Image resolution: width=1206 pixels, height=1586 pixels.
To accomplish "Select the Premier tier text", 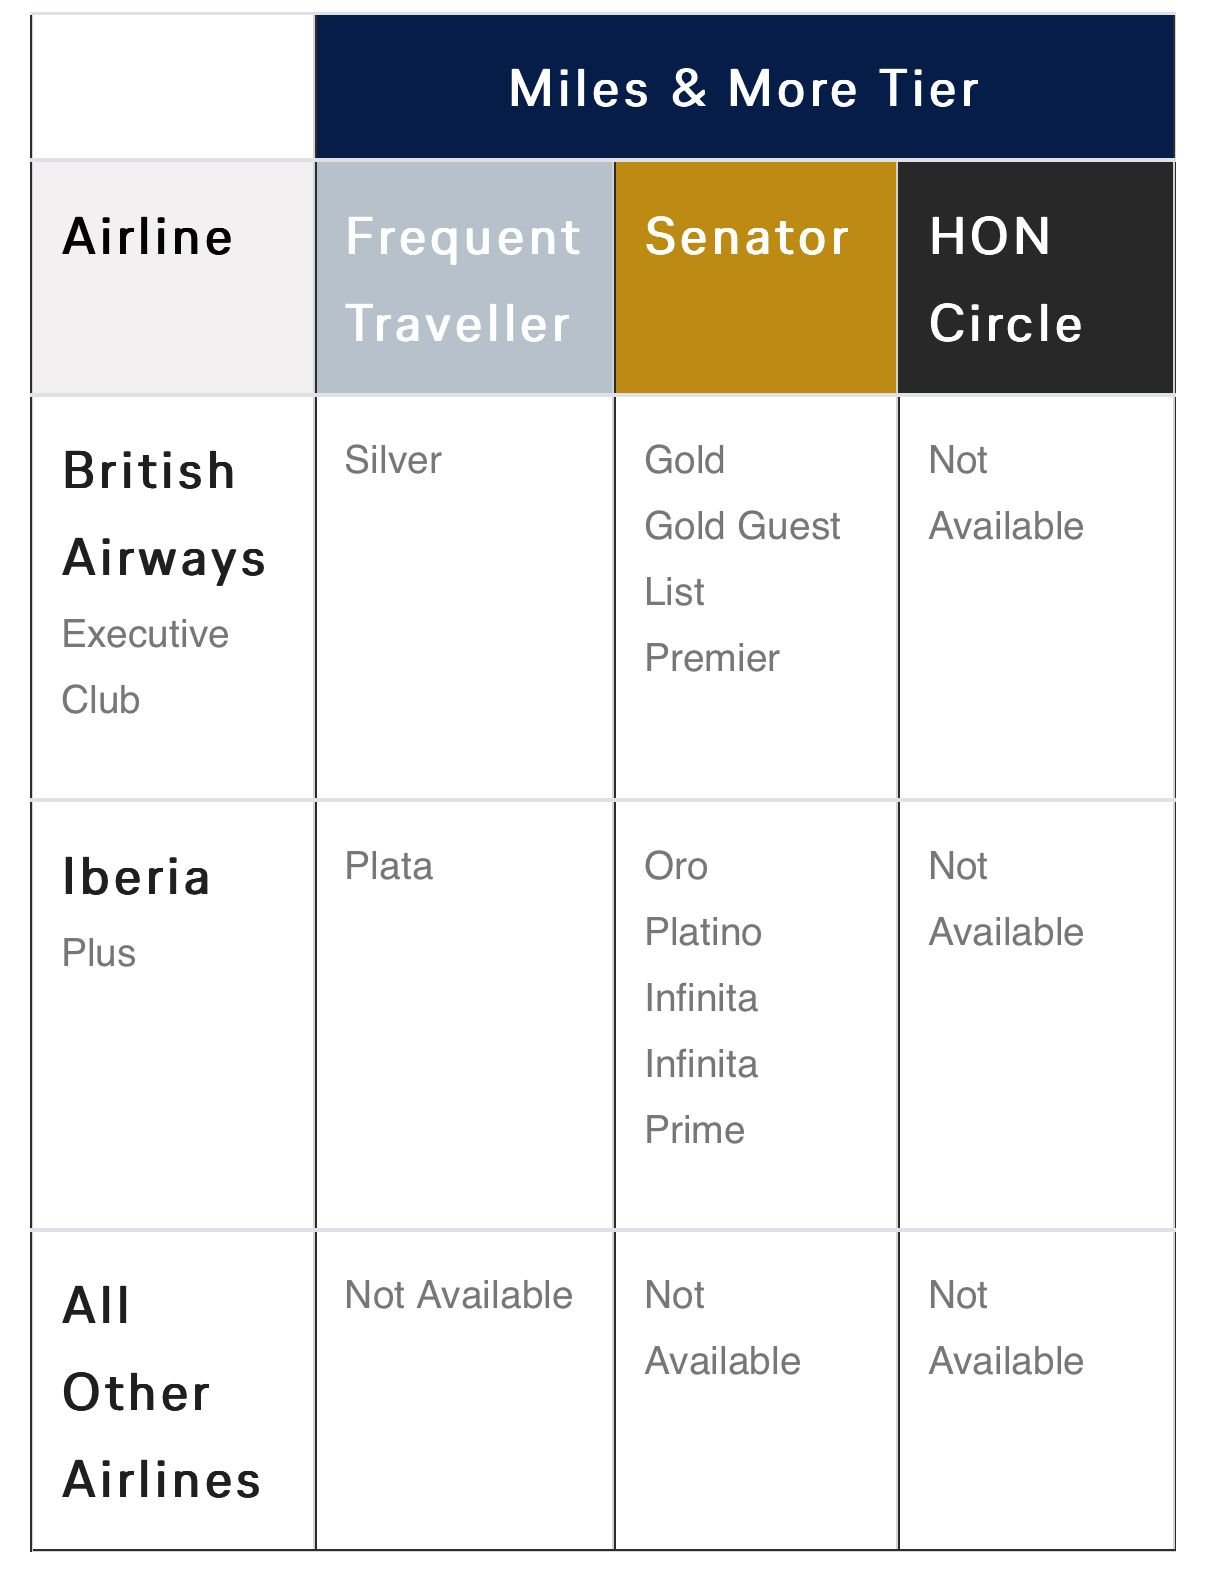I will 712,658.
